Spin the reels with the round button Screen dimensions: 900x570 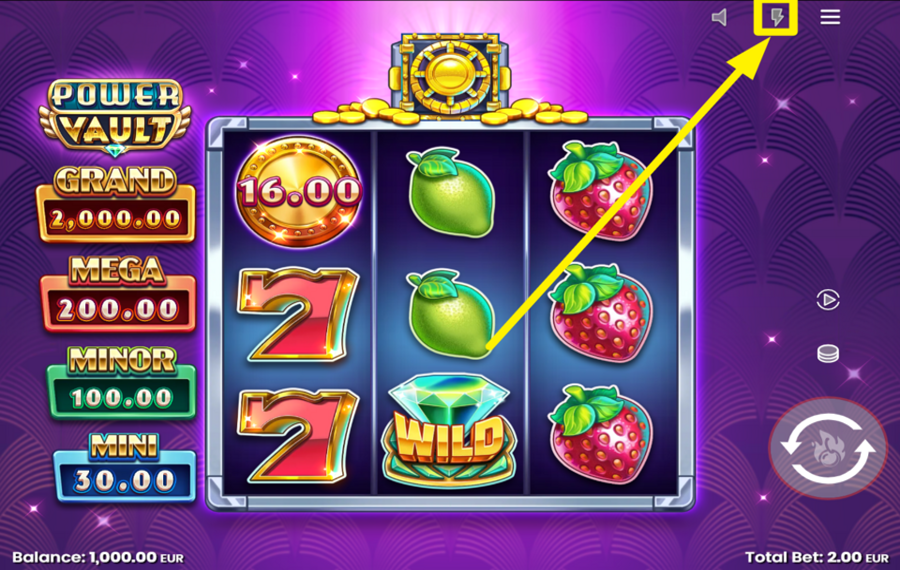828,448
